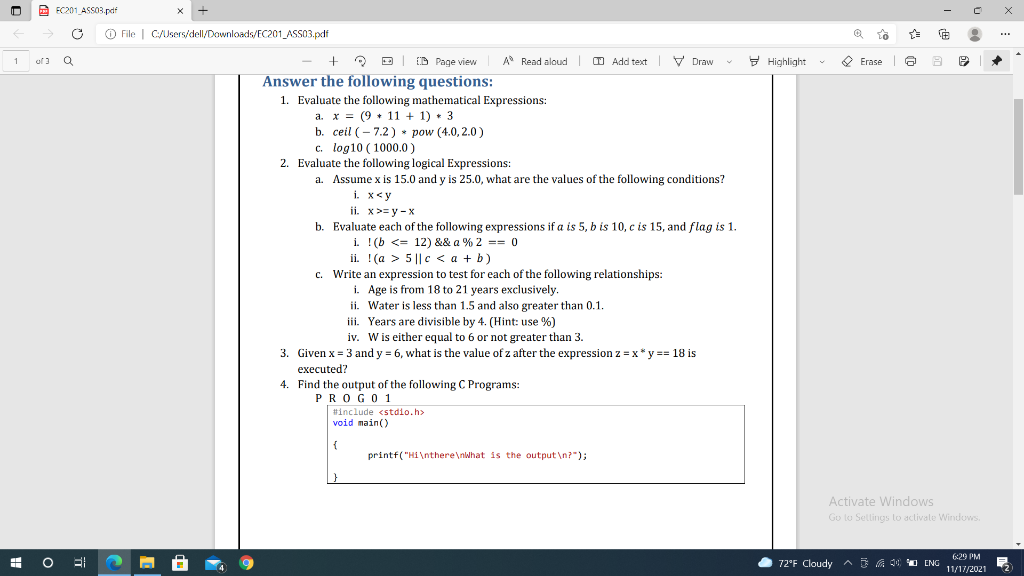Print the PDF document
This screenshot has height=576, width=1024.
coord(910,60)
